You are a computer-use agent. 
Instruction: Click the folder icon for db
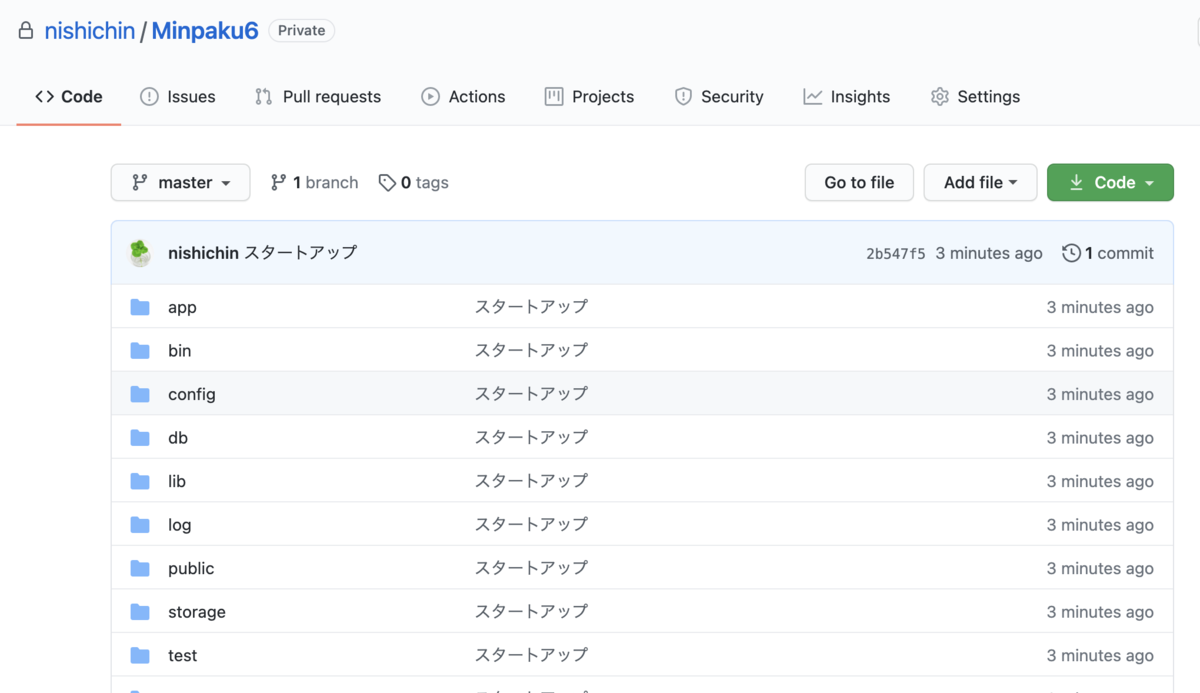tap(140, 438)
